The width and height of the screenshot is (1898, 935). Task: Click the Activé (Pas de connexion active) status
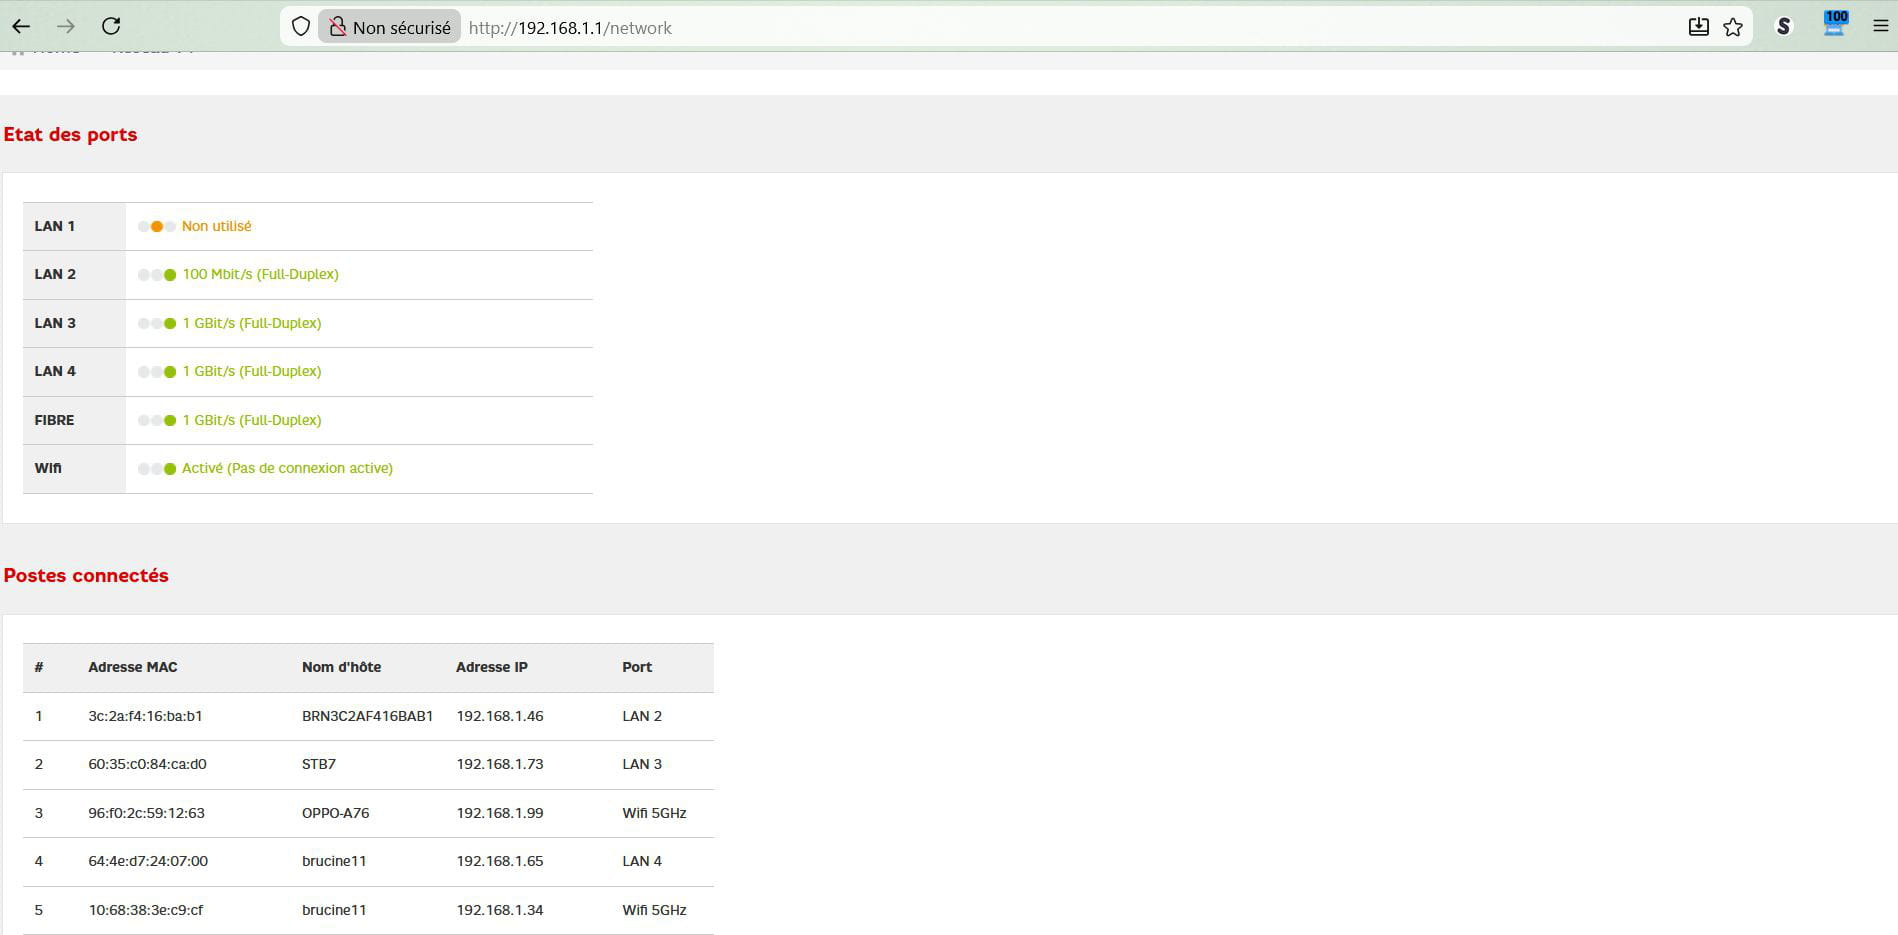(287, 468)
